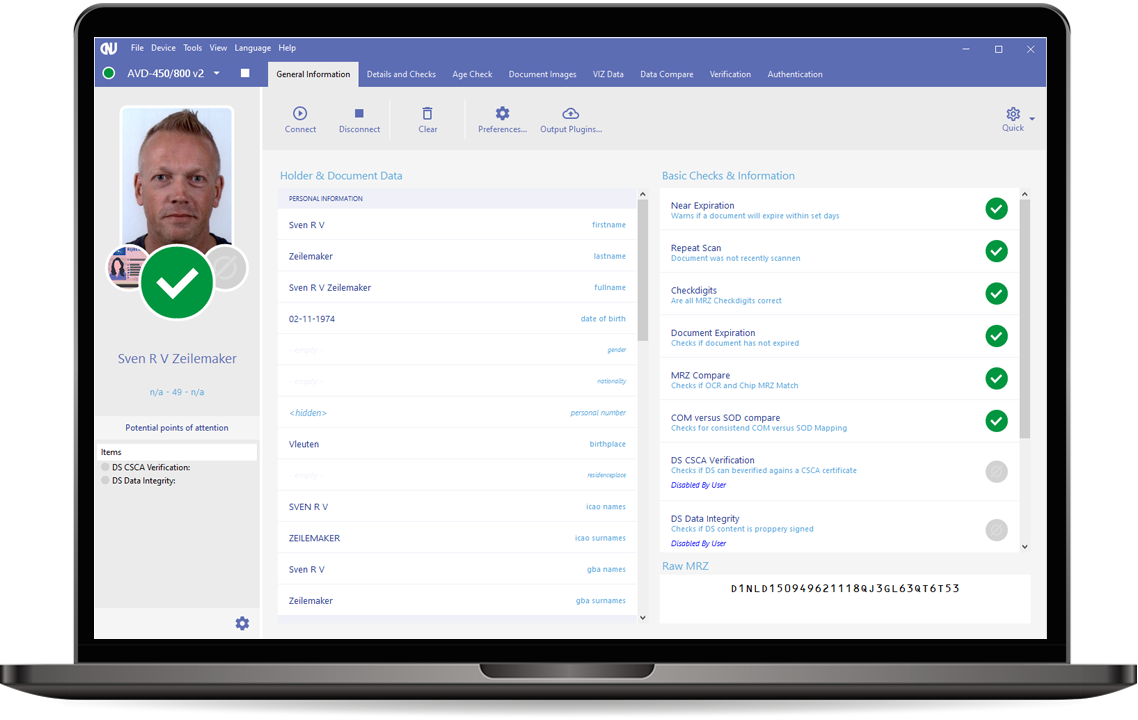This screenshot has height=720, width=1138.
Task: Click the basic checks scrollbar up arrow
Action: pyautogui.click(x=1025, y=194)
